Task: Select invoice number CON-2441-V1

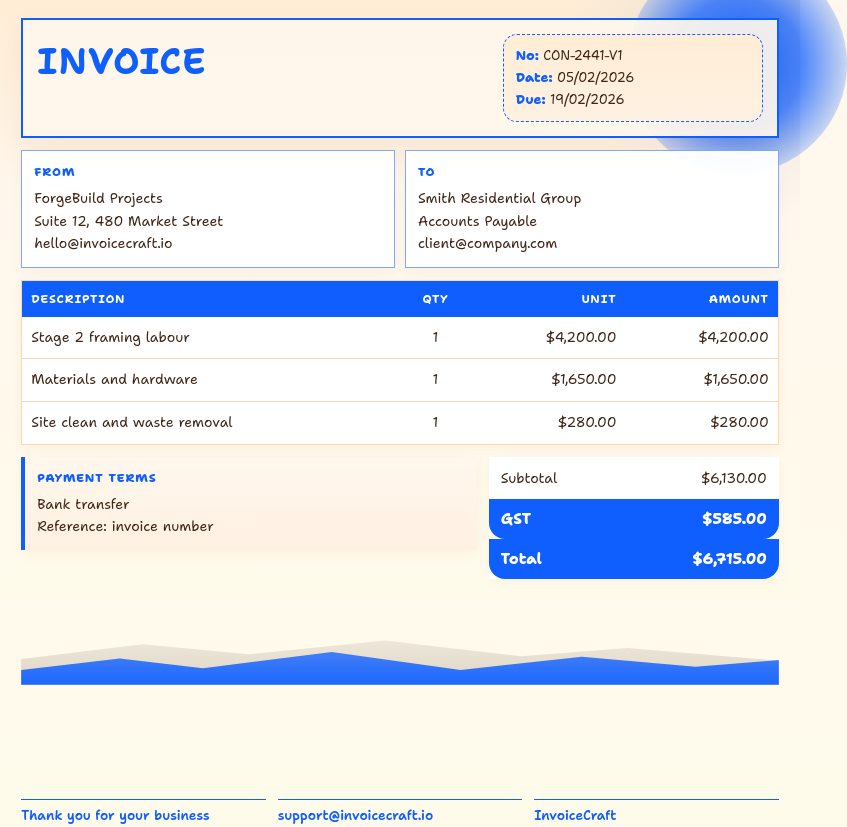Action: (582, 56)
